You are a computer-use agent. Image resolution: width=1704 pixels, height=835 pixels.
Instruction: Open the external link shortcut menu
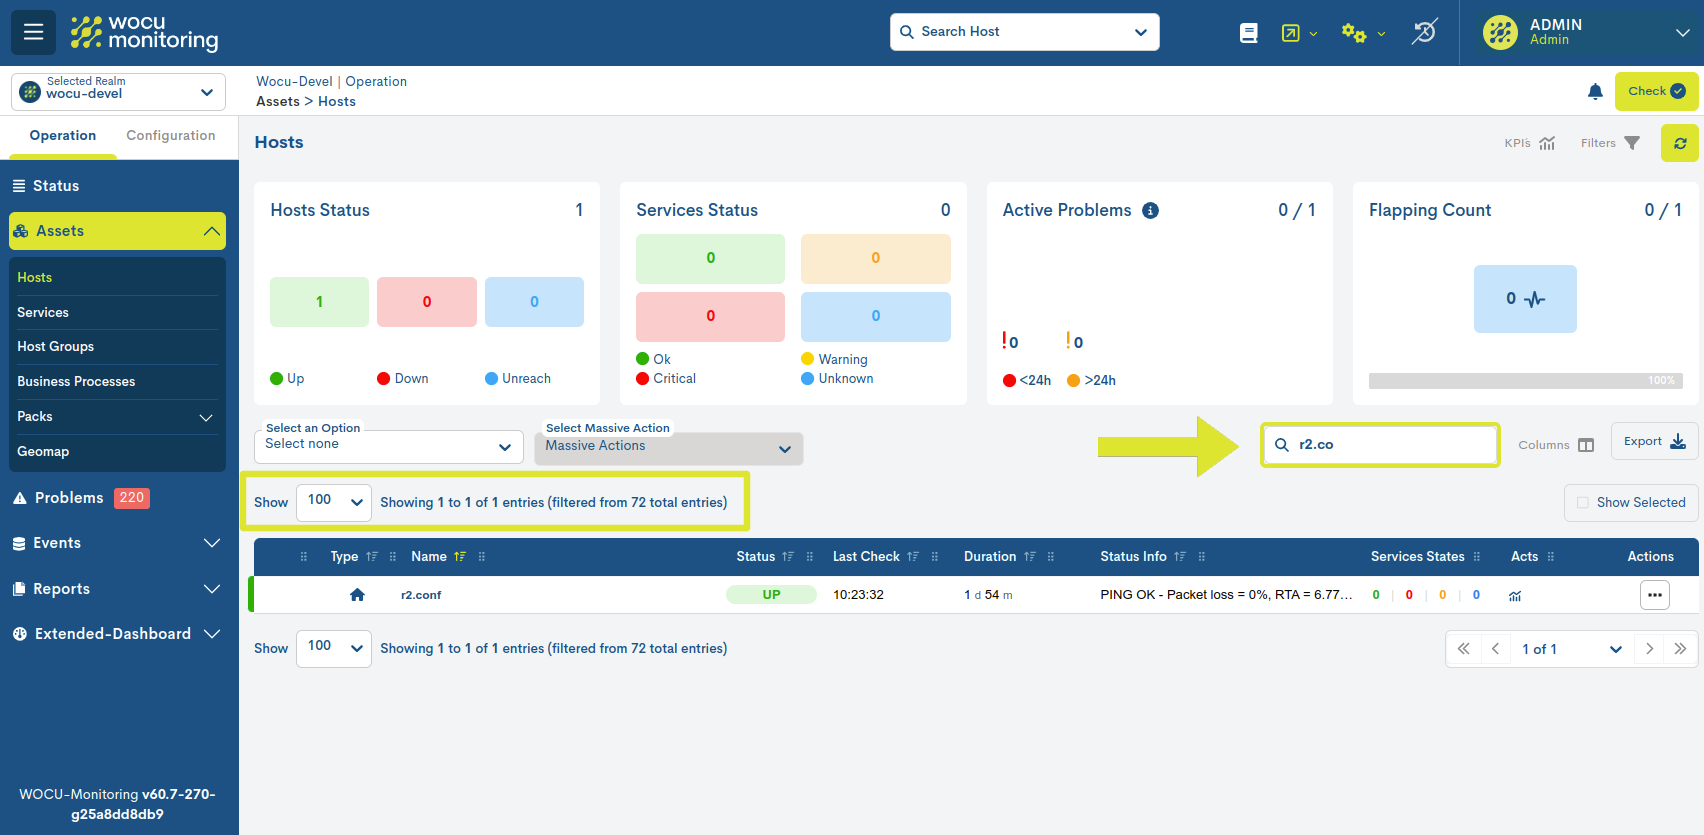coord(1298,33)
